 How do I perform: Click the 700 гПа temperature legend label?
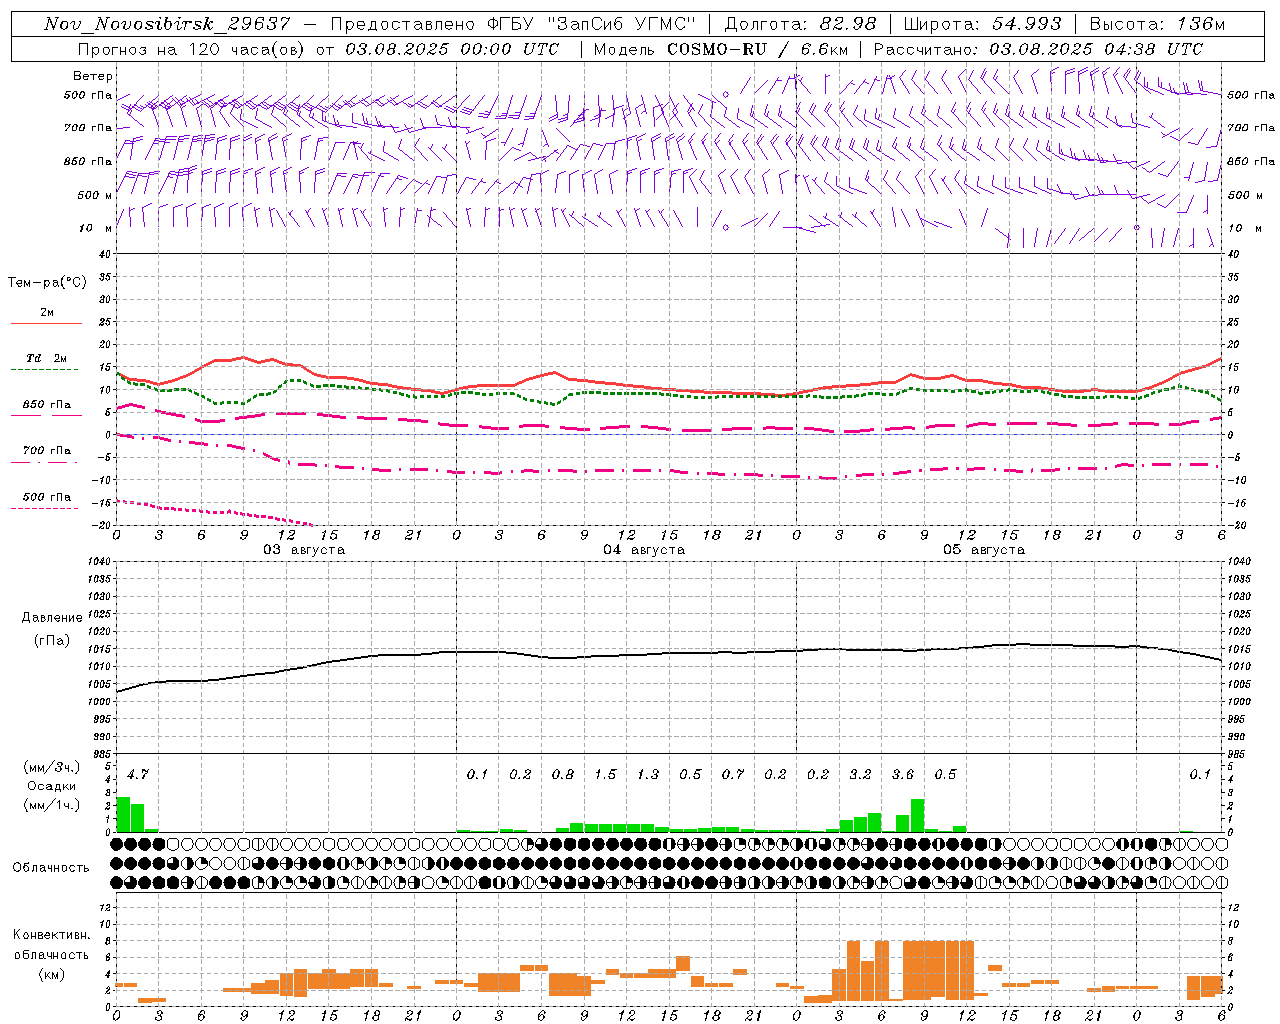coord(47,450)
